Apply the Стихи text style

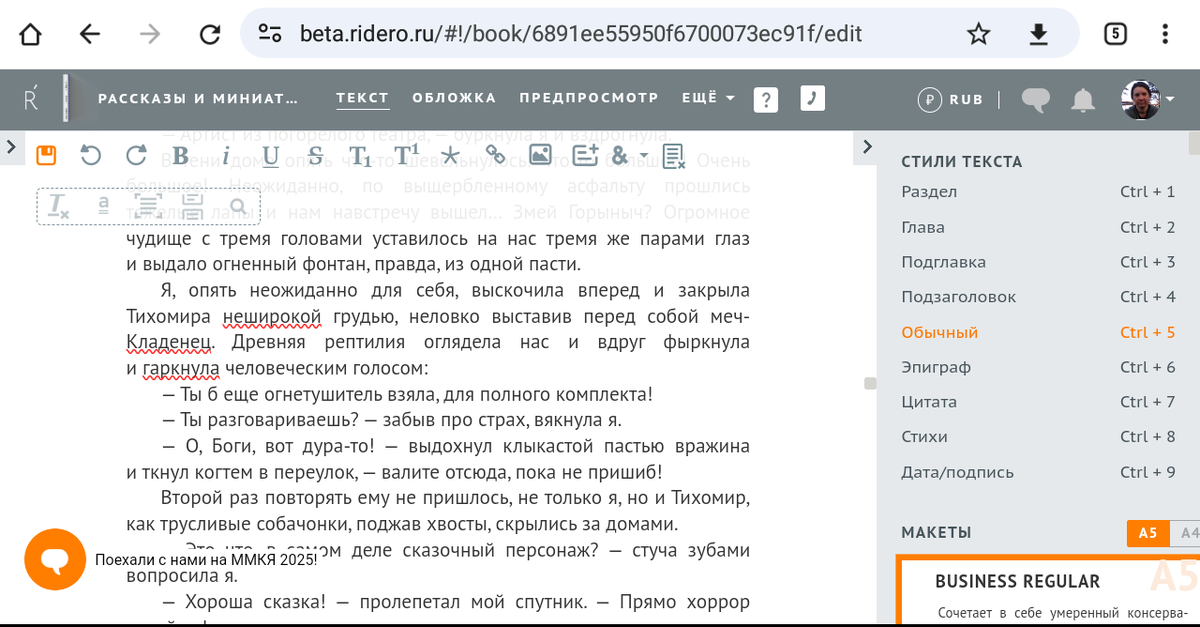pyautogui.click(x=1038, y=437)
